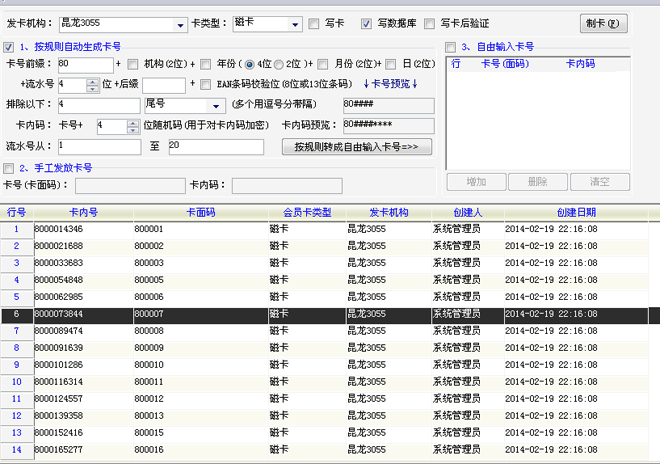Image resolution: width=660 pixels, height=464 pixels.
Task: Select cell 8000014346
Action: click(x=83, y=229)
